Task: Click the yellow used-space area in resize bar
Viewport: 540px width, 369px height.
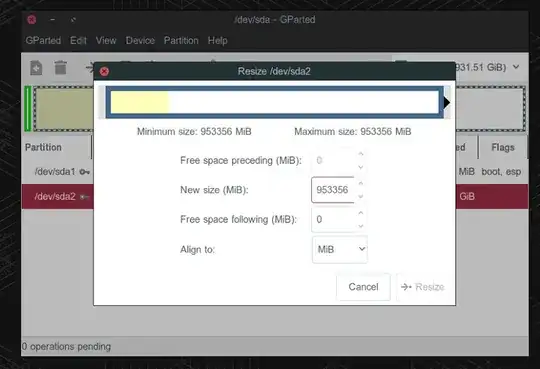Action: pyautogui.click(x=139, y=102)
